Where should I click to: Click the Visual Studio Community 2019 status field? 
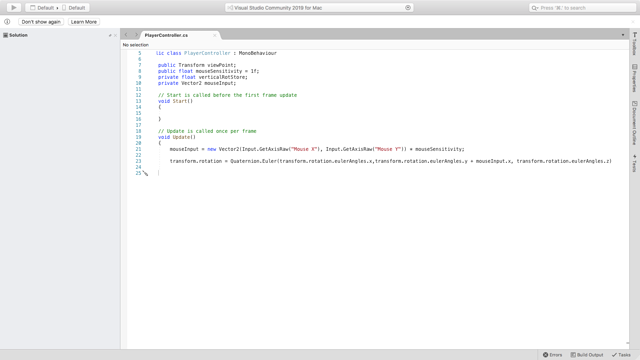(x=319, y=8)
